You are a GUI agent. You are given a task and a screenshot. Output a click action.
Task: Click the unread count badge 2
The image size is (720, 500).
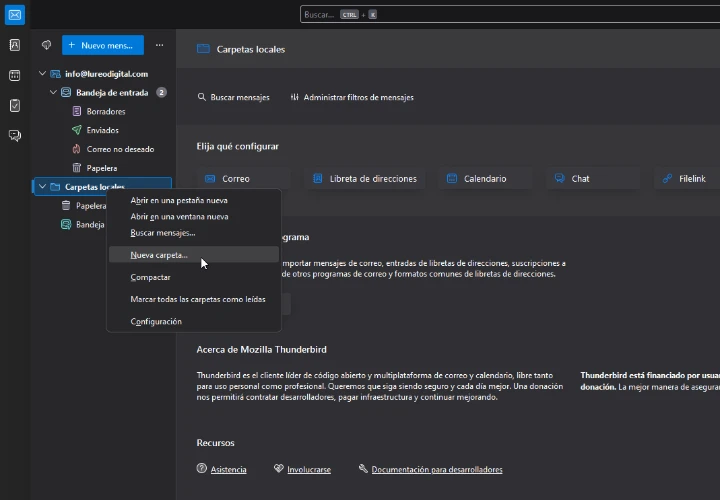click(x=161, y=93)
